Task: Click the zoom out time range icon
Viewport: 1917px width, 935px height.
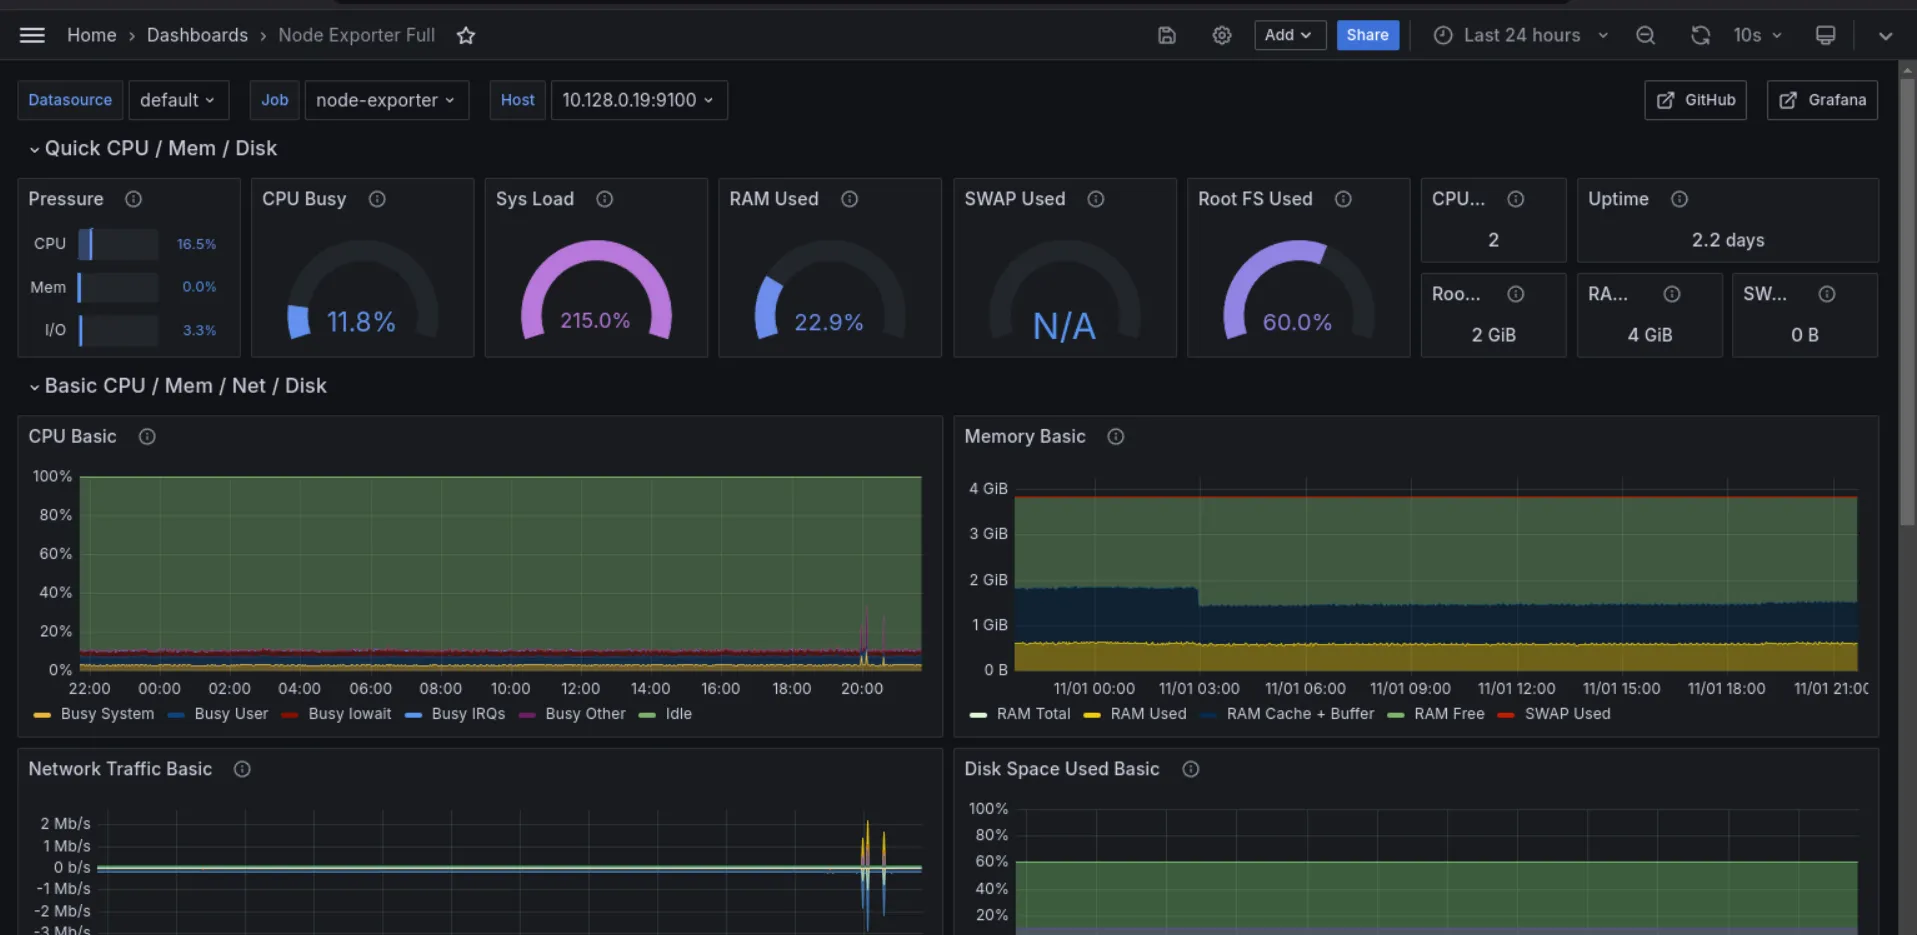Action: click(1645, 35)
